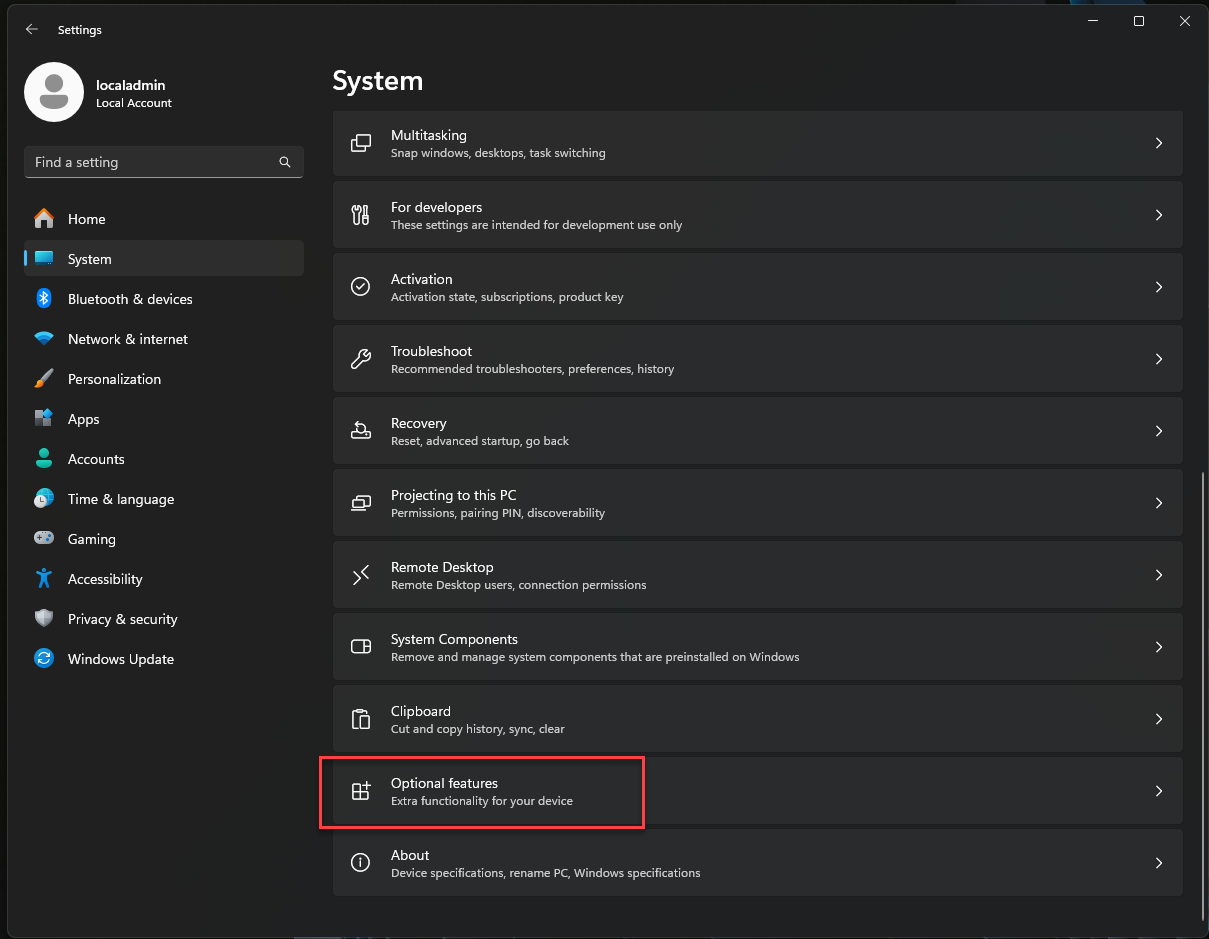Expand the Projecting to this PC chevron
The width and height of the screenshot is (1209, 939).
[1159, 503]
